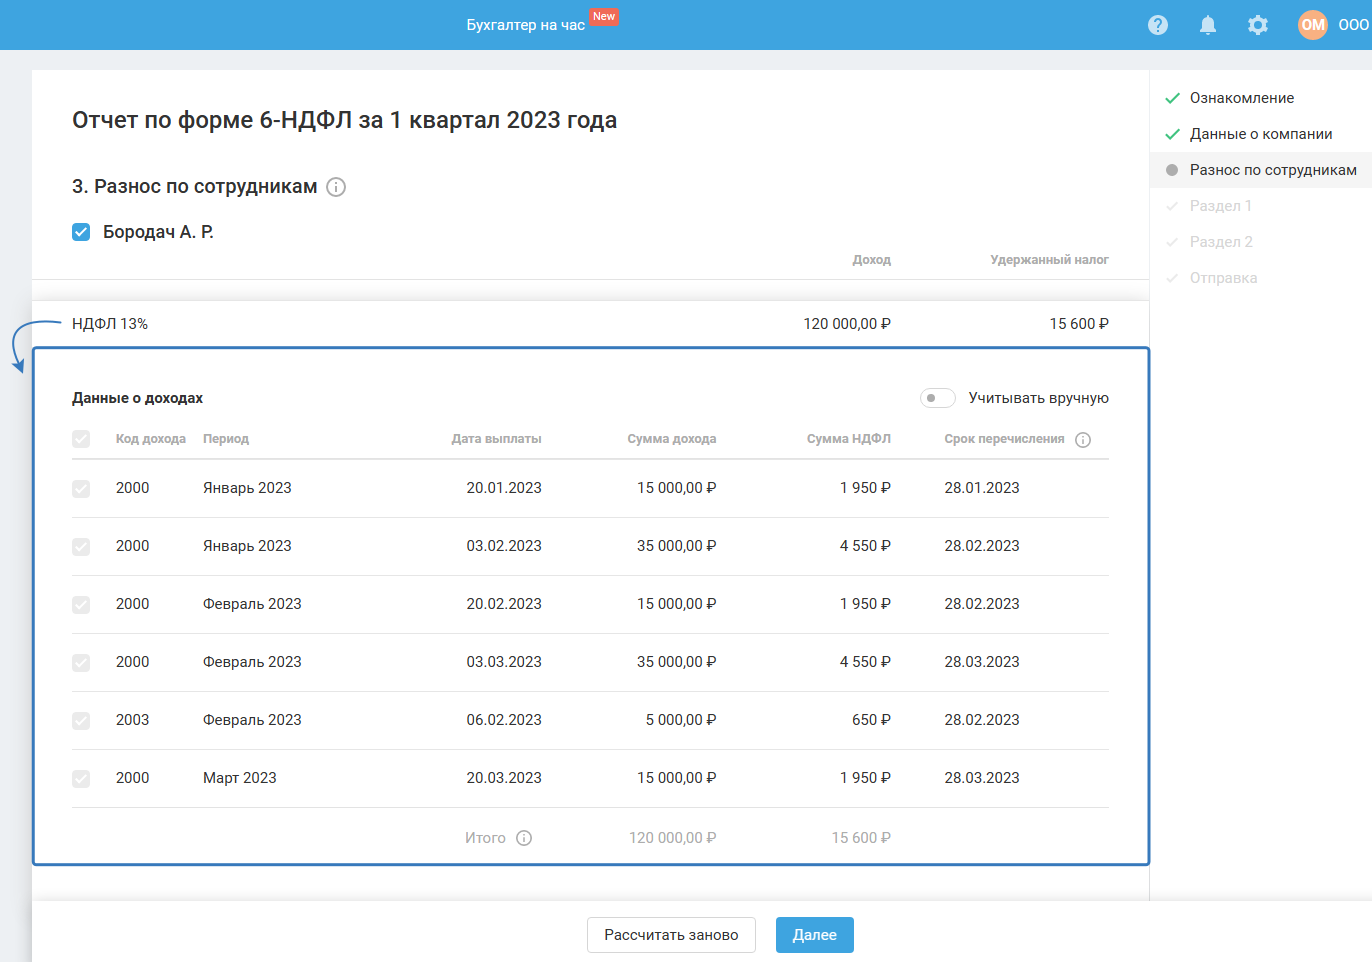Viewport: 1372px width, 962px height.
Task: Click the Рассчитать заново button
Action: coord(671,935)
